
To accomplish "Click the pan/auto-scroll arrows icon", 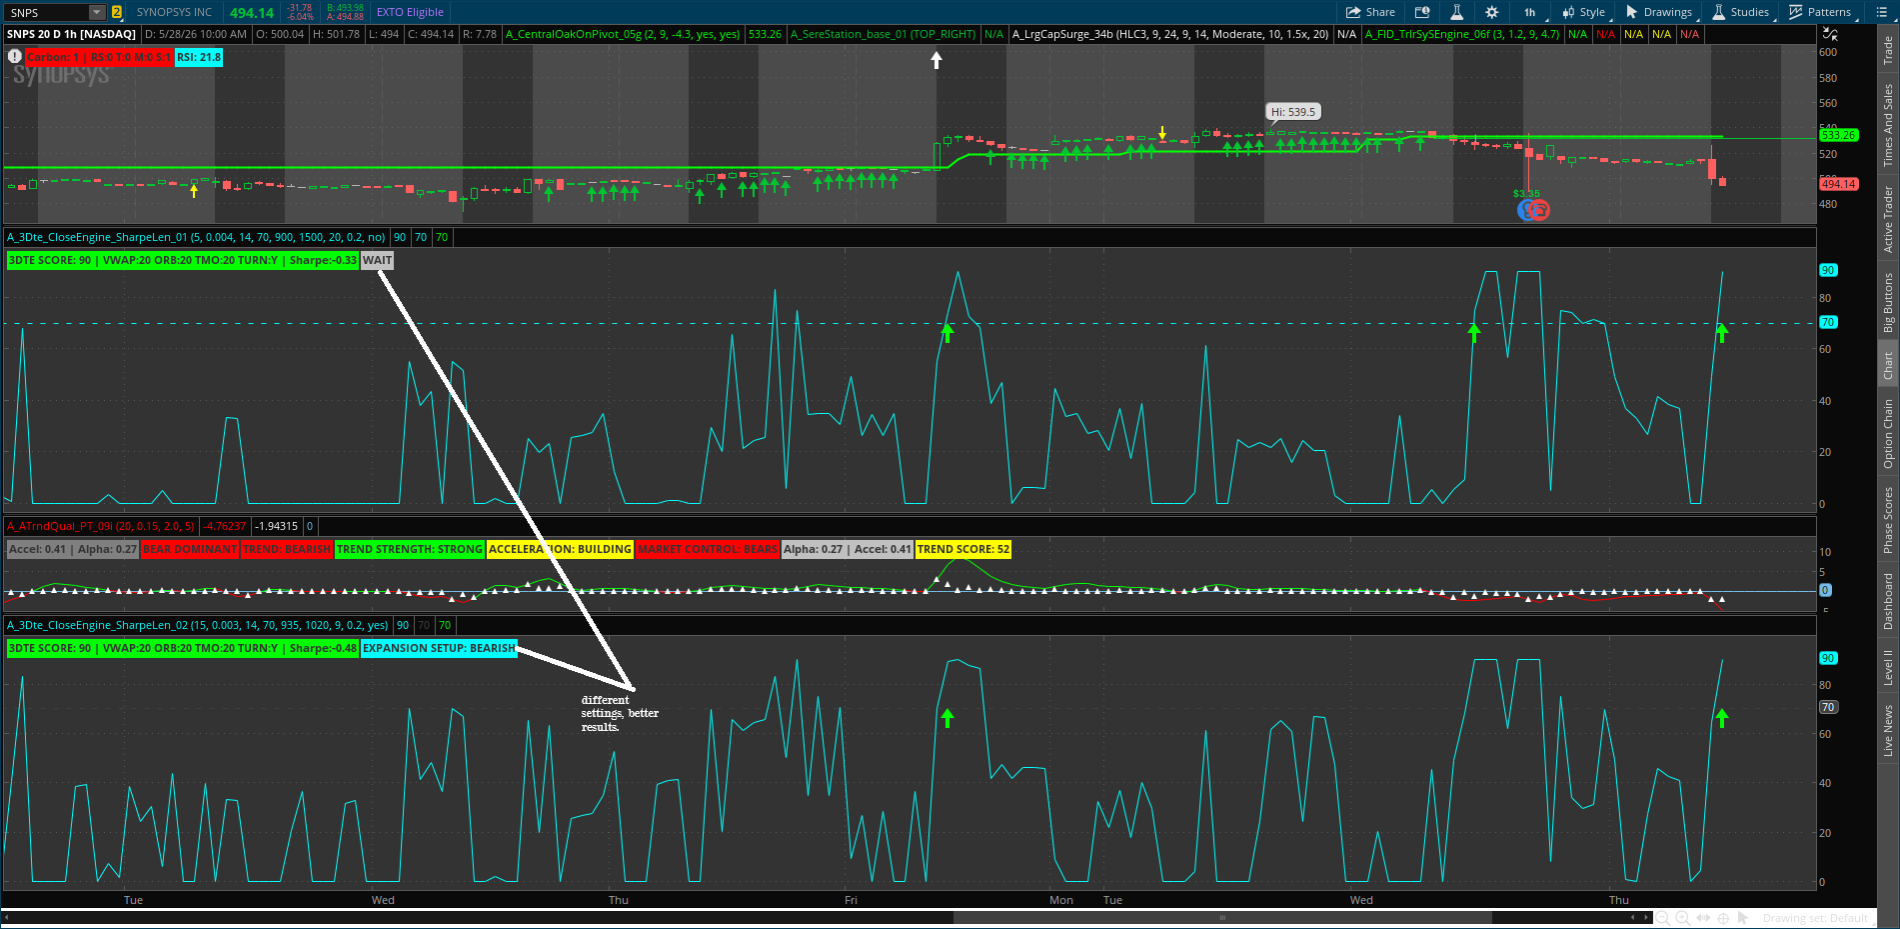I will (1704, 918).
